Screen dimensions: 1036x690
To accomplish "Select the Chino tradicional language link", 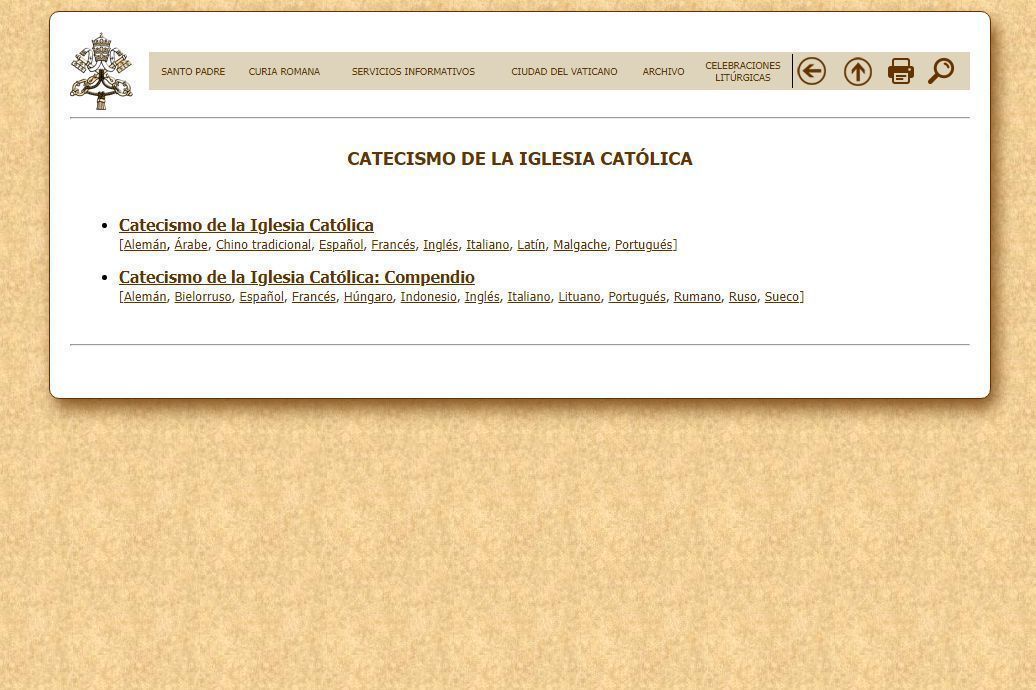I will click(264, 245).
